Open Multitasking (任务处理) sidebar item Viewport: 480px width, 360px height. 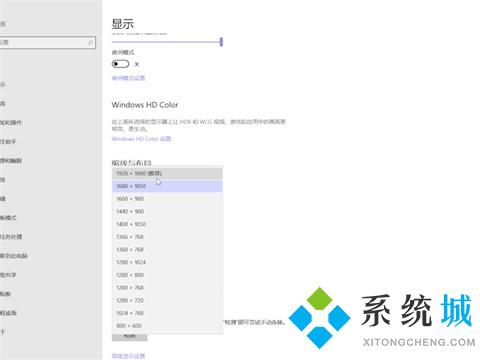point(11,237)
